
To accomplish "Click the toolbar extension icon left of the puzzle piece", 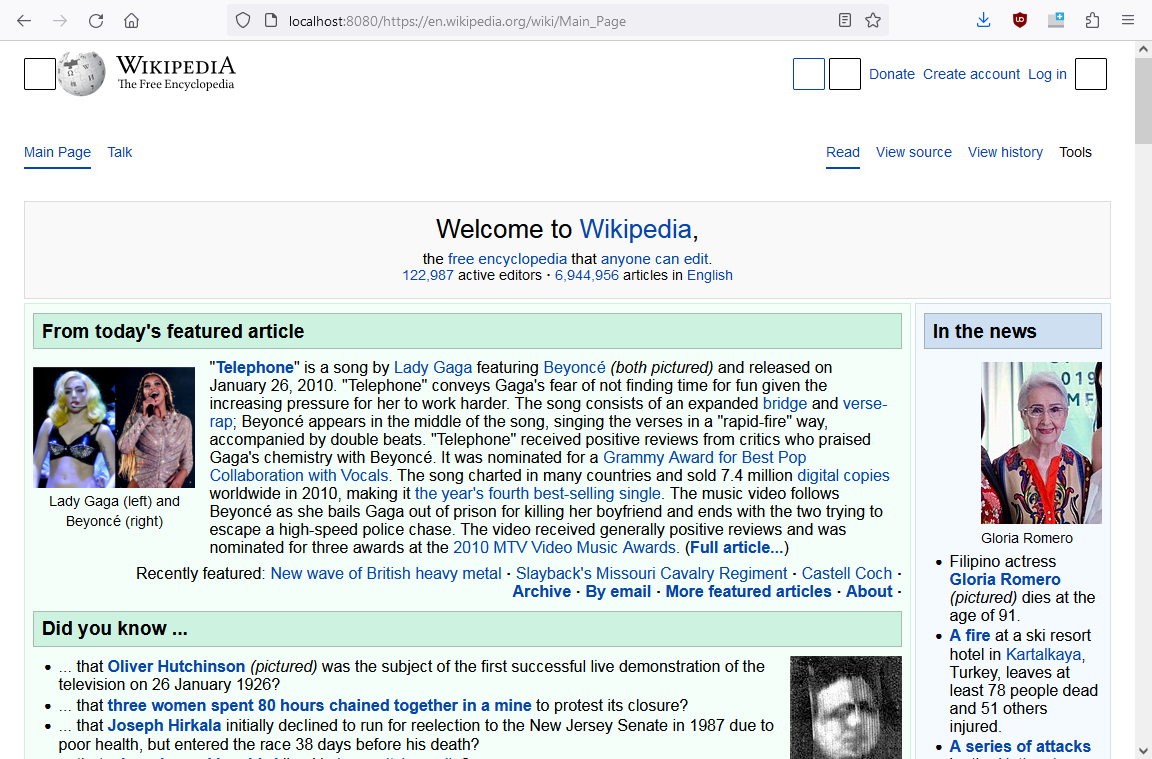I will [x=1056, y=21].
